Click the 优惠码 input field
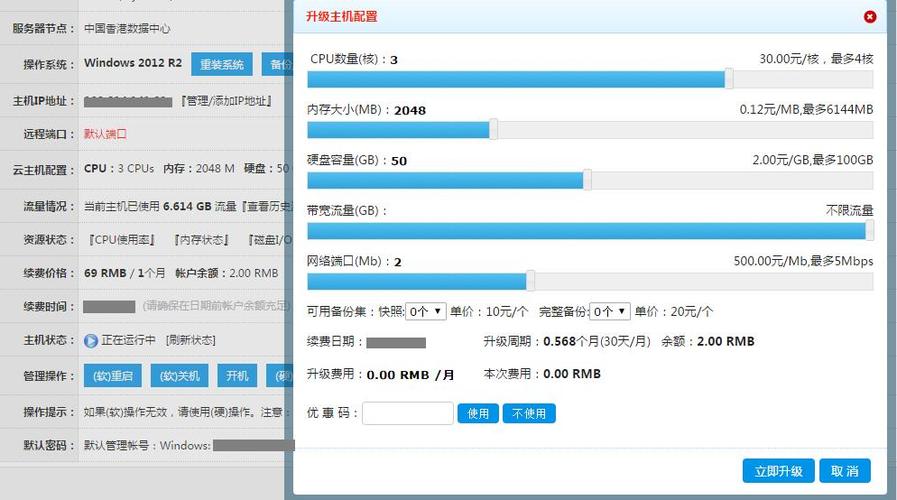Viewport: 897px width, 500px height. pyautogui.click(x=407, y=413)
